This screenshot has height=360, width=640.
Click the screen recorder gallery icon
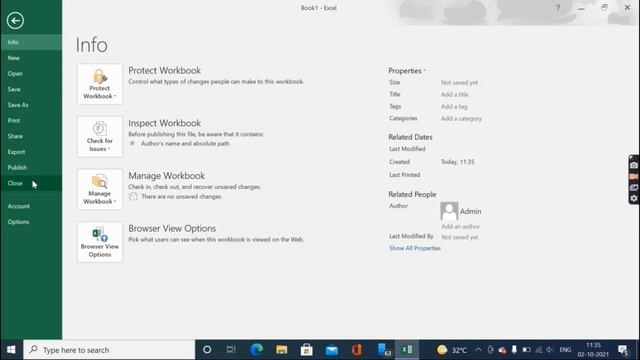tap(634, 187)
